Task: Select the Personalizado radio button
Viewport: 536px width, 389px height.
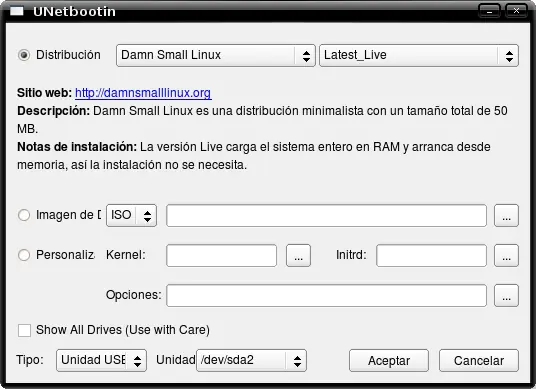Action: 24,255
